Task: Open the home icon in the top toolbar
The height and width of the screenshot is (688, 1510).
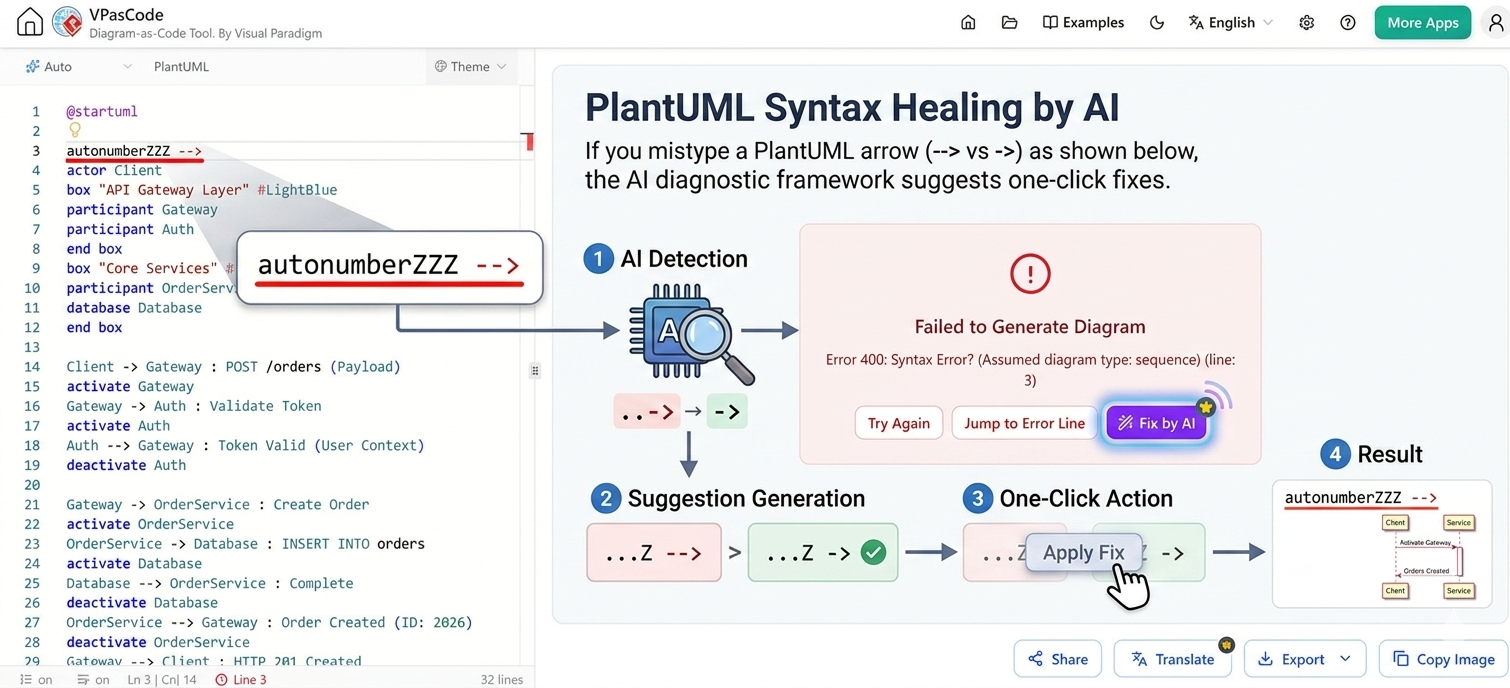Action: click(x=968, y=22)
